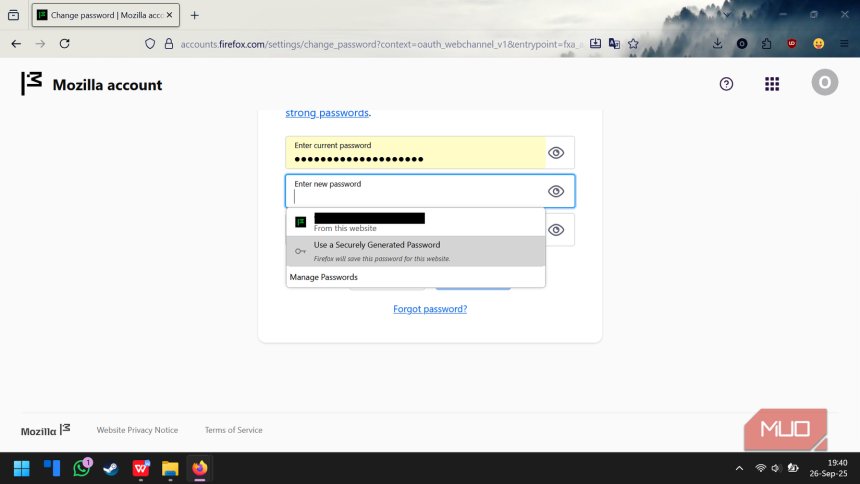Open the Mozilla apps grid menu
This screenshot has height=484, width=860.
772,84
